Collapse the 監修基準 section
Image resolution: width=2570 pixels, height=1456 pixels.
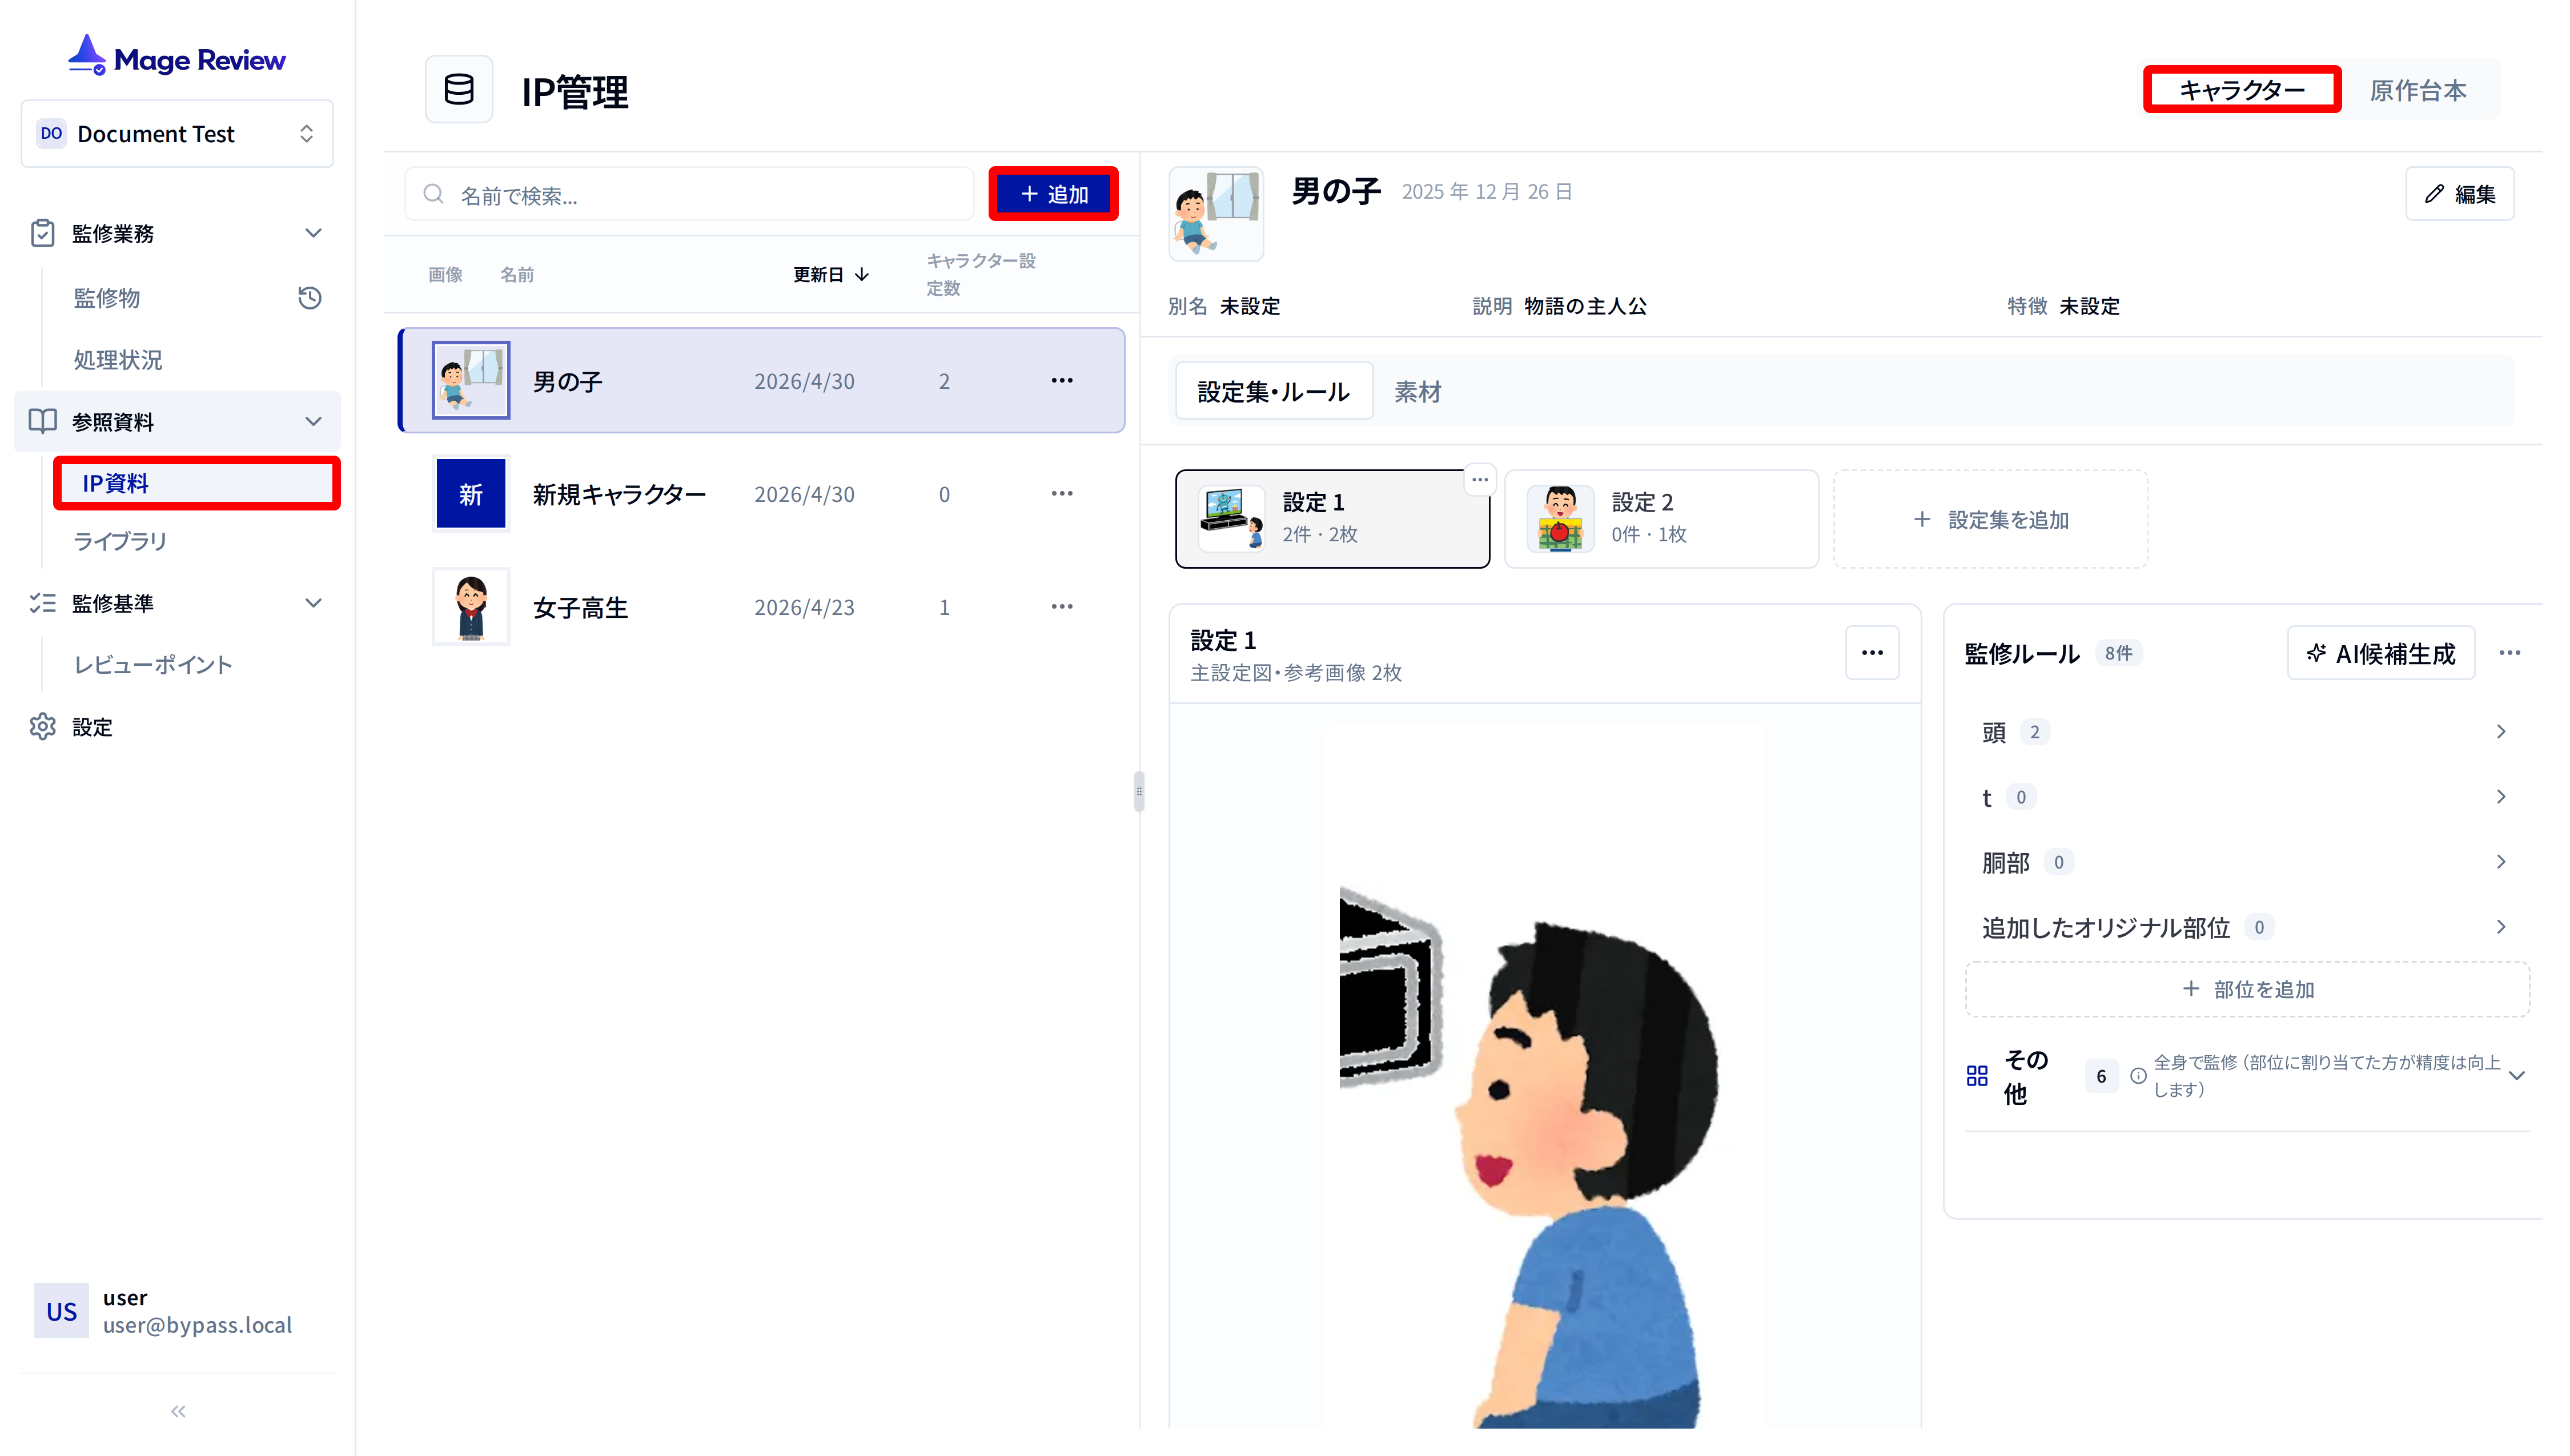313,603
